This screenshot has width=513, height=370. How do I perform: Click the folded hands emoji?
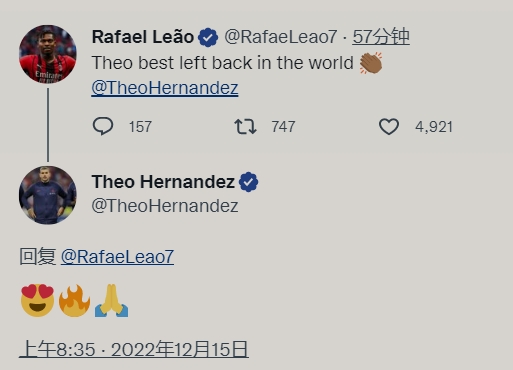112,300
